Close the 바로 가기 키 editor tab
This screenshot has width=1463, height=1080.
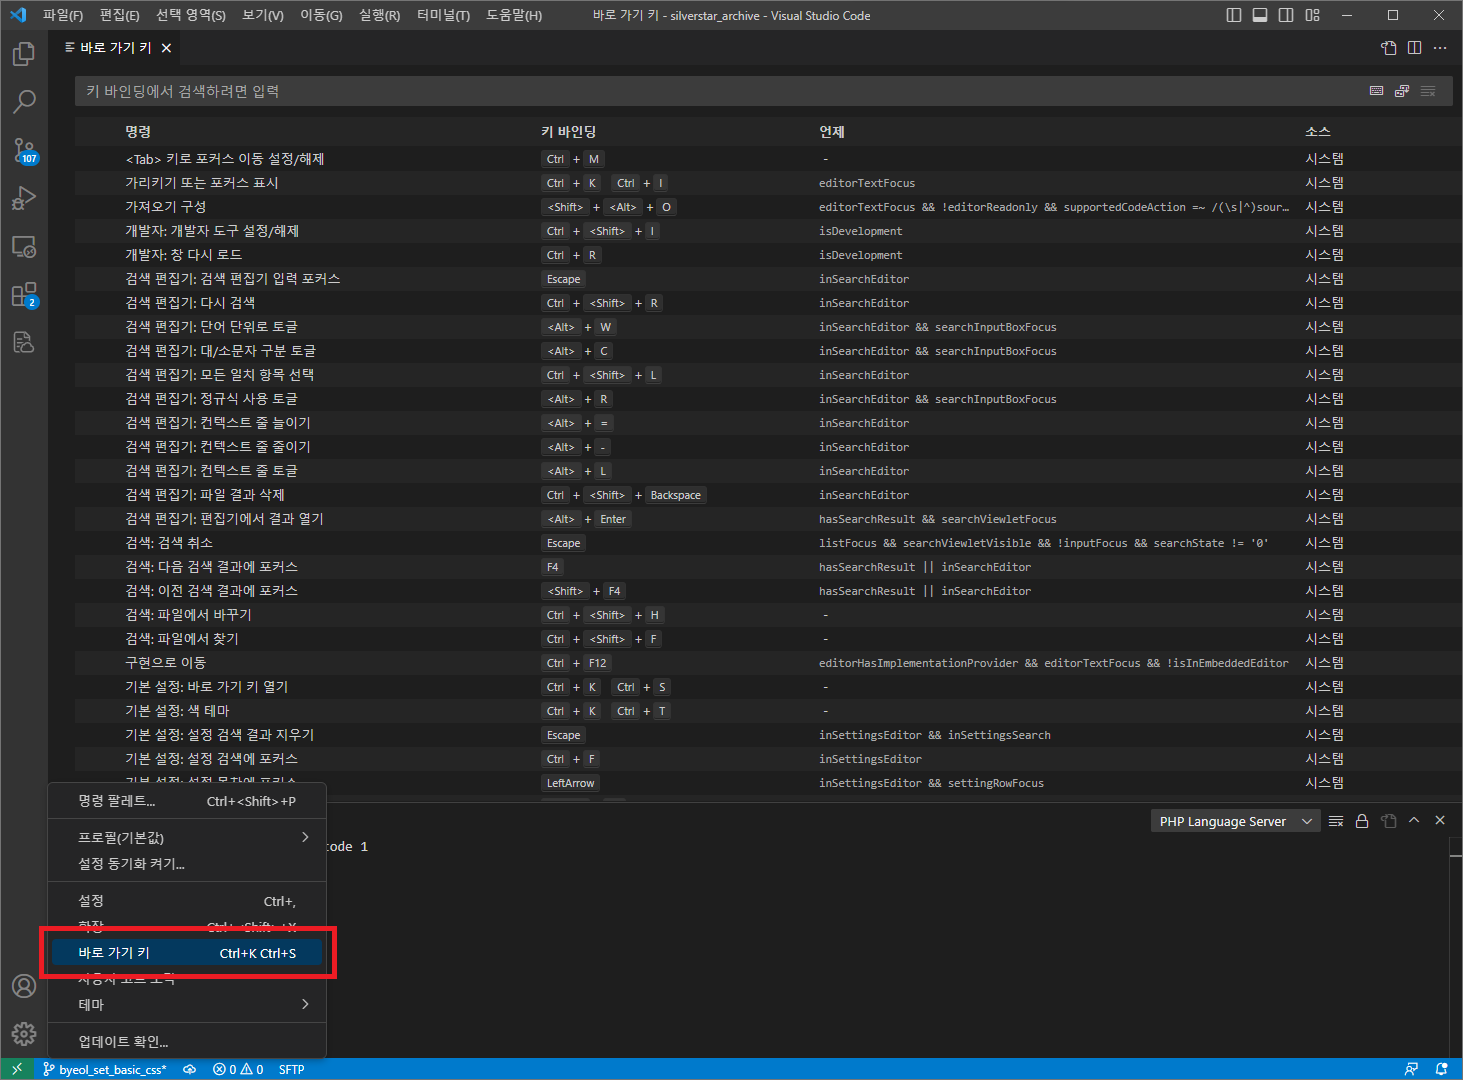coord(166,48)
